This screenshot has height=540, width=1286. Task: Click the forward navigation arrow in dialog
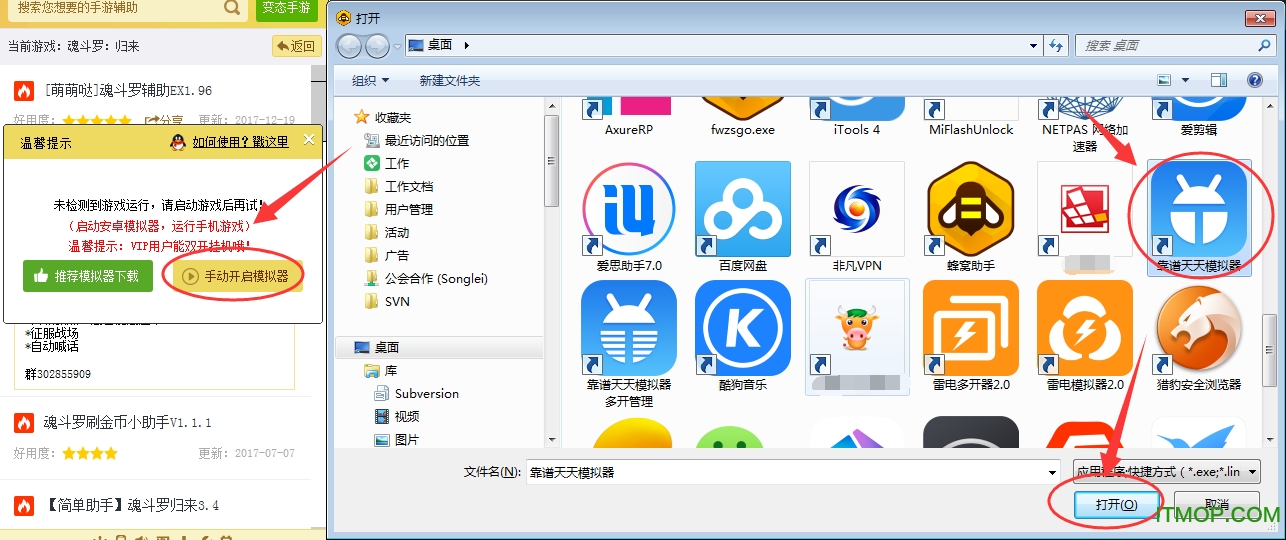pos(377,45)
